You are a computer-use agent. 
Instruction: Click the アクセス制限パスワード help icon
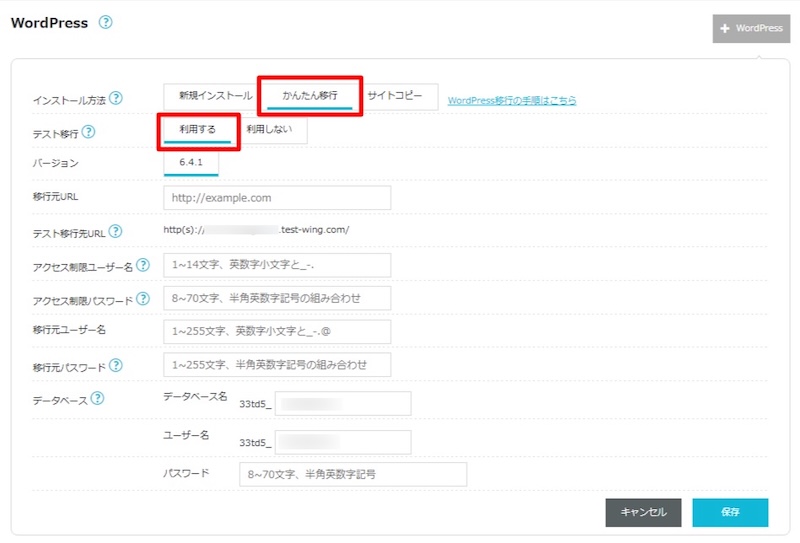pos(143,298)
